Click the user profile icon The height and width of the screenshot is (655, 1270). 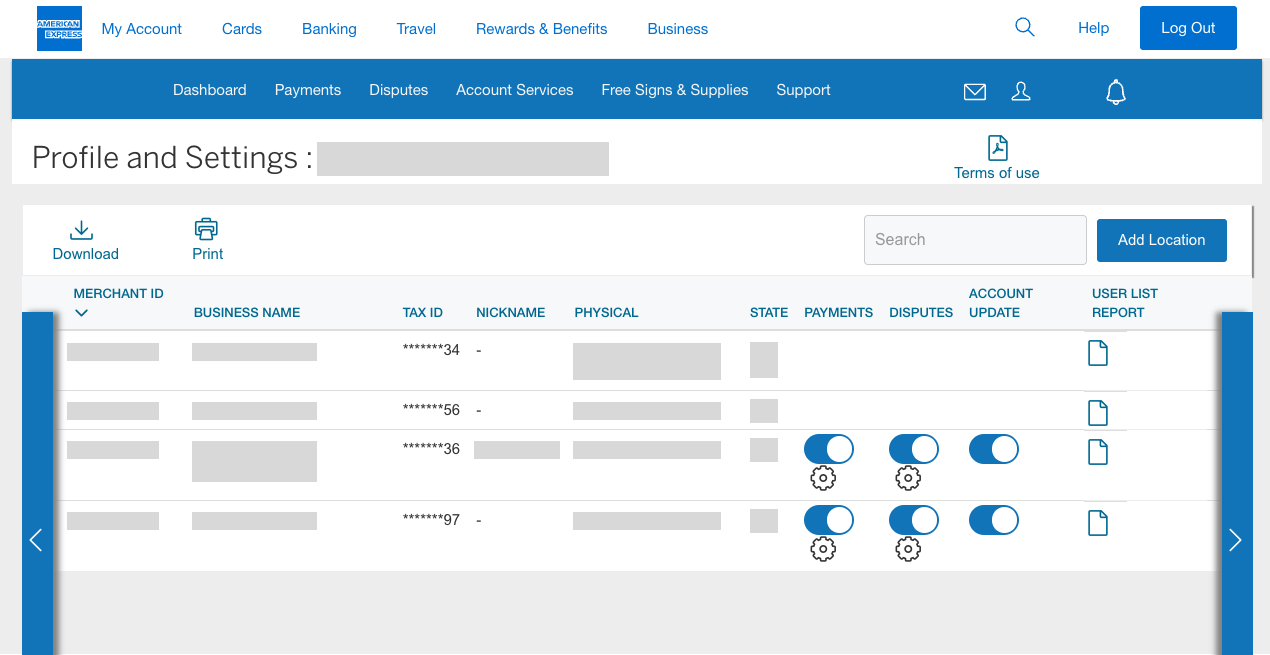click(x=1021, y=91)
